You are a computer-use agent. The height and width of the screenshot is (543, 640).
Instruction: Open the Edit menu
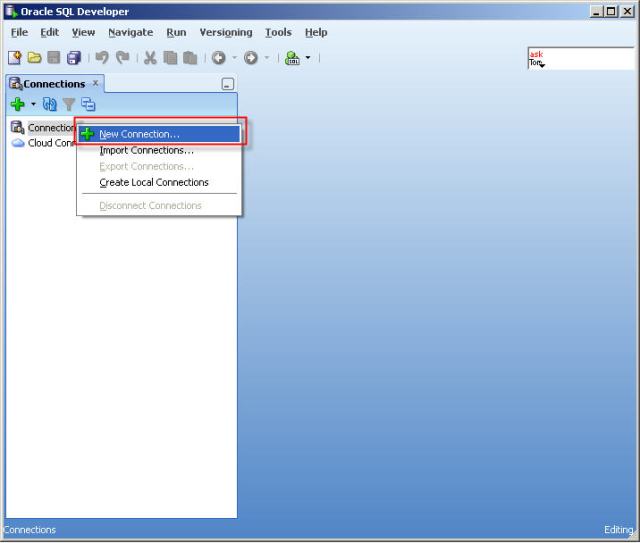[49, 32]
